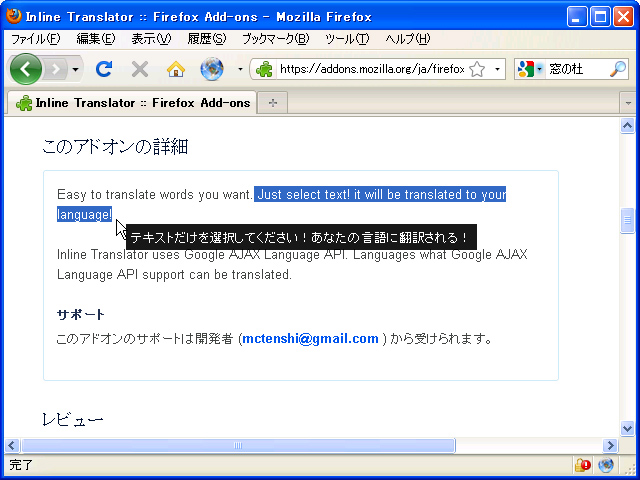Image resolution: width=640 pixels, height=480 pixels.
Task: Open the address bar history dropdown
Action: (497, 69)
